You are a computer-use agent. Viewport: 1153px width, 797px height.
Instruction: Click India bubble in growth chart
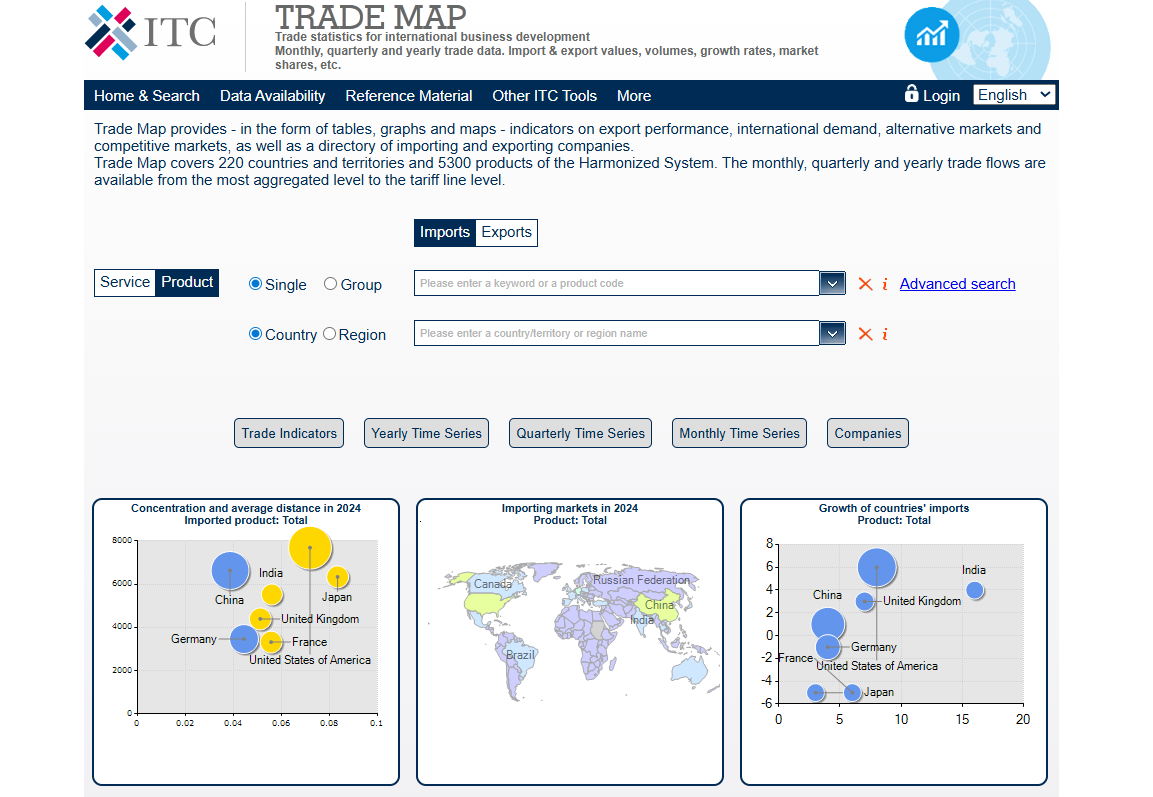975,590
